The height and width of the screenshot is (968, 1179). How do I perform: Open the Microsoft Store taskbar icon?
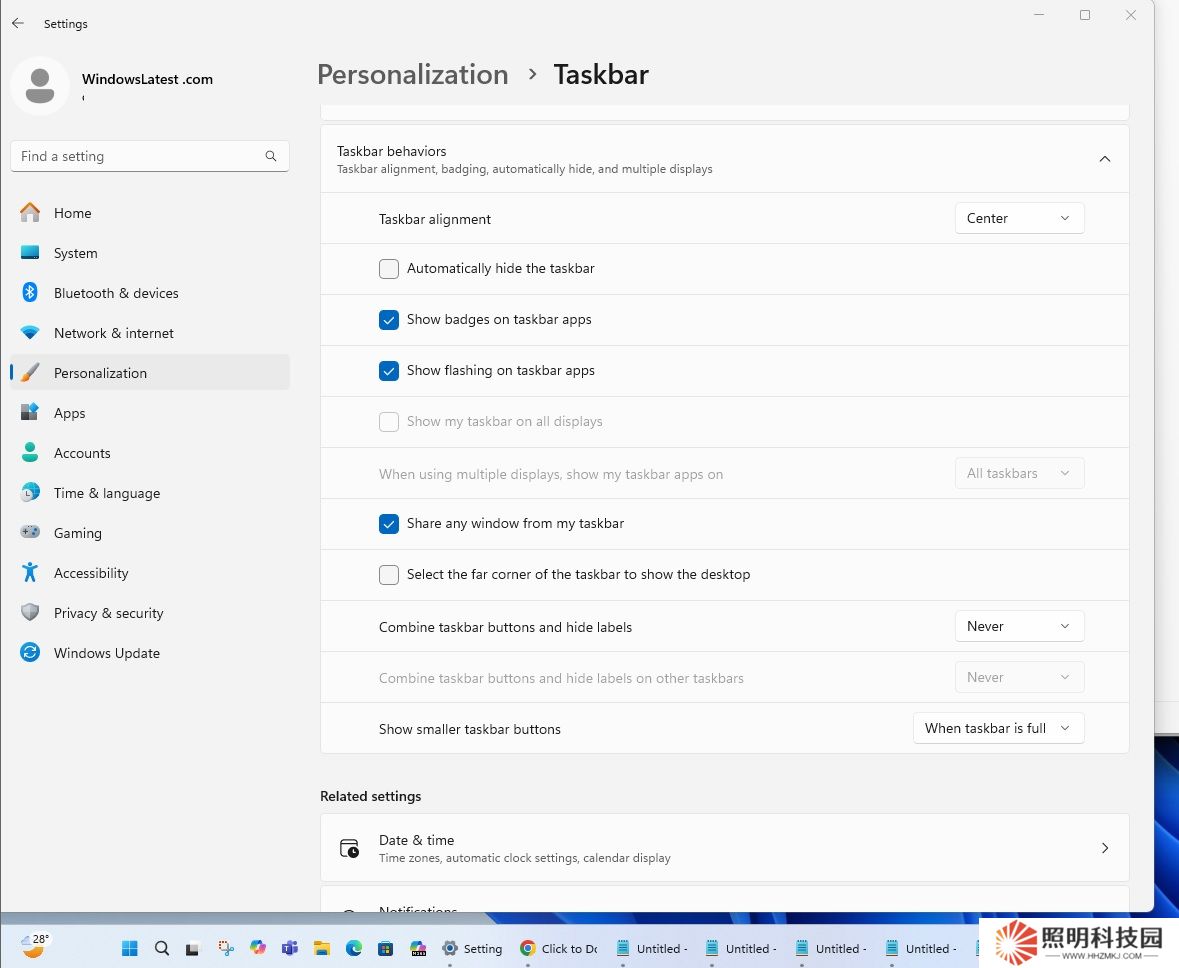[385, 948]
